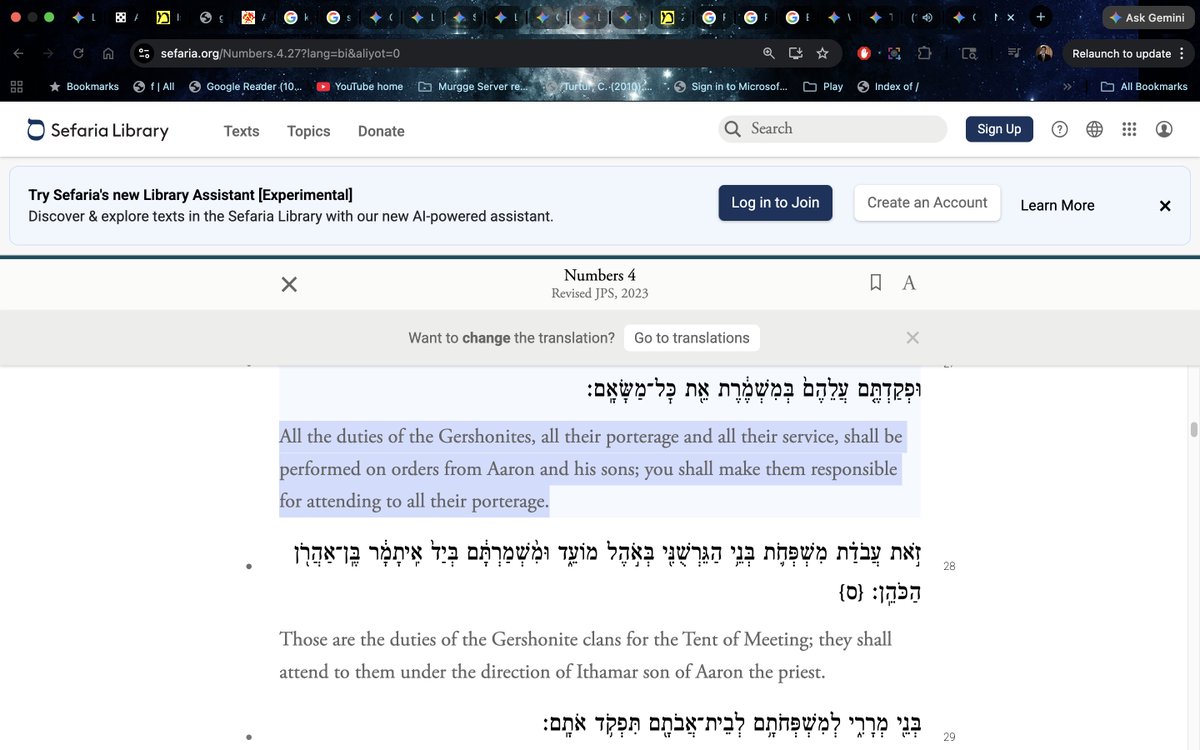Click the page vertical scrollbar thumb
The height and width of the screenshot is (750, 1200).
click(x=1192, y=430)
